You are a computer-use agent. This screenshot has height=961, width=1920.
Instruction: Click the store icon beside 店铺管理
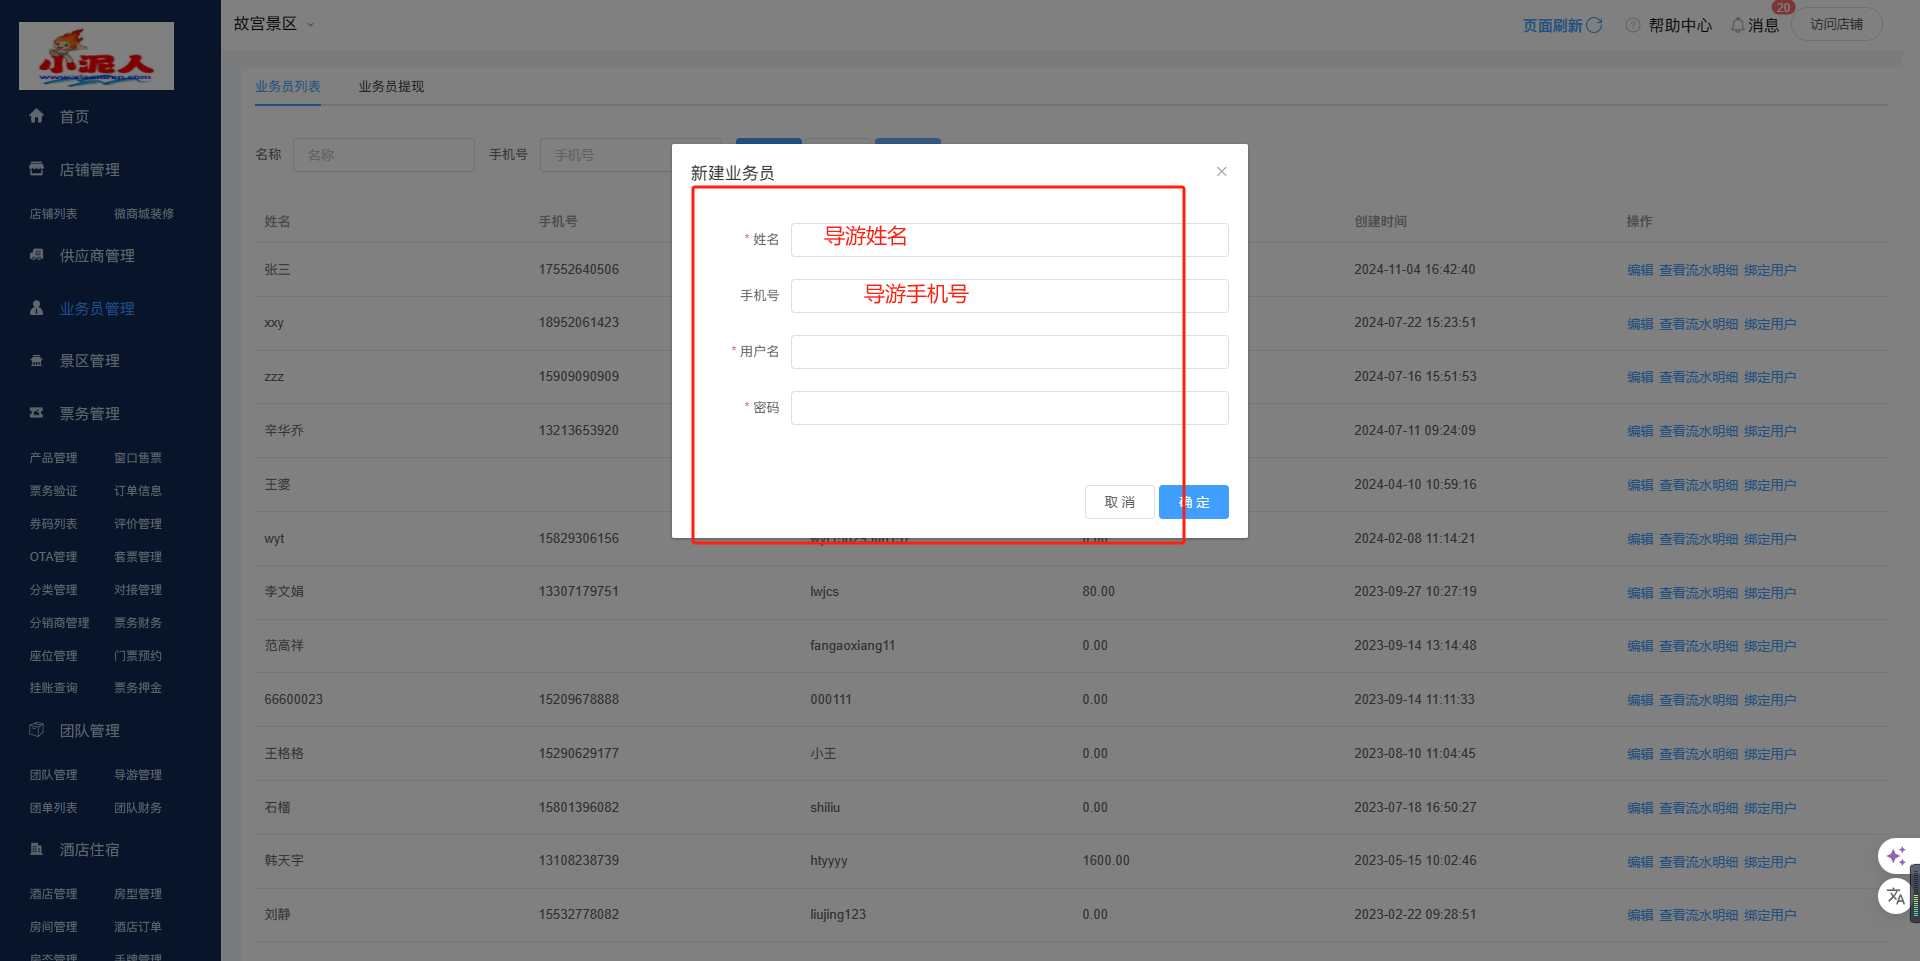pyautogui.click(x=37, y=169)
